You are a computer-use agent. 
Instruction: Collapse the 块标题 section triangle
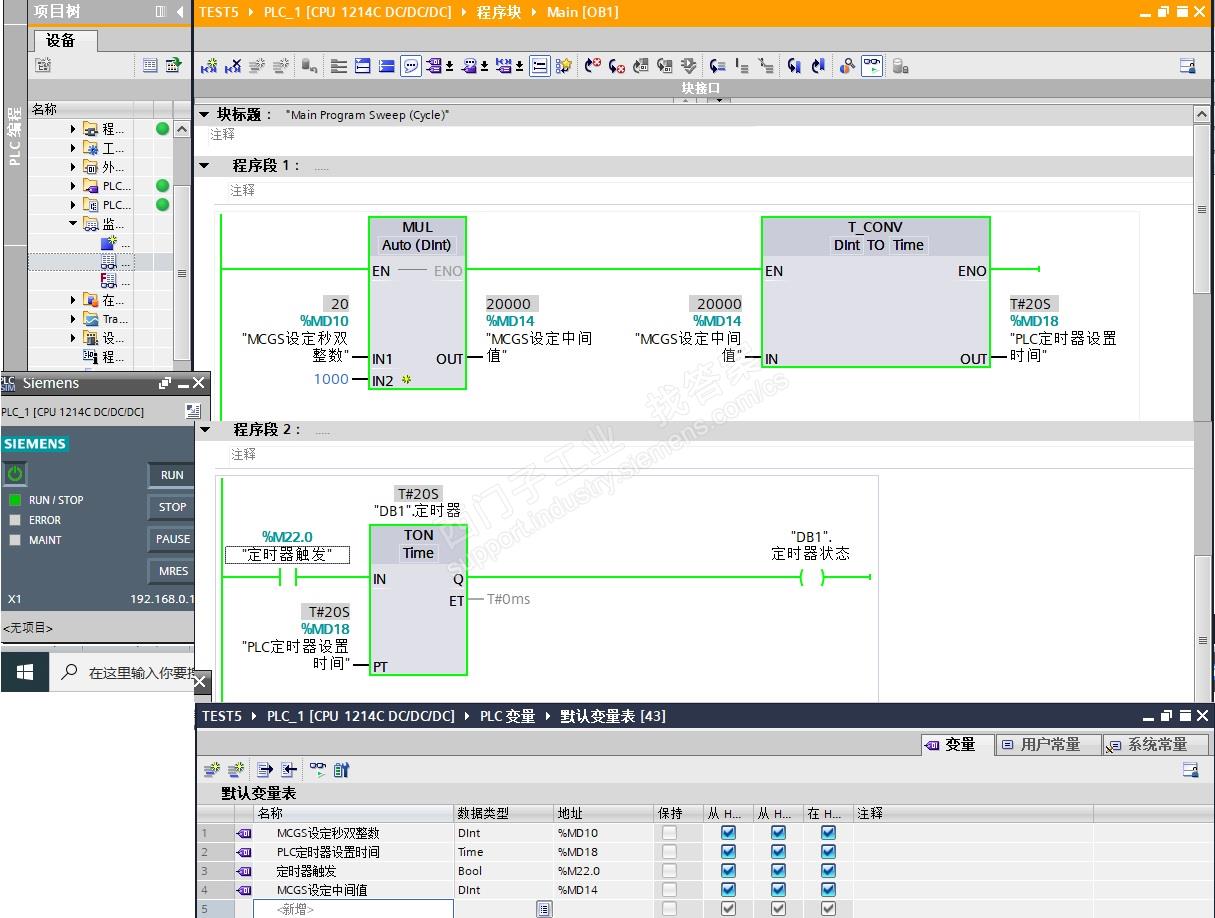pos(204,115)
